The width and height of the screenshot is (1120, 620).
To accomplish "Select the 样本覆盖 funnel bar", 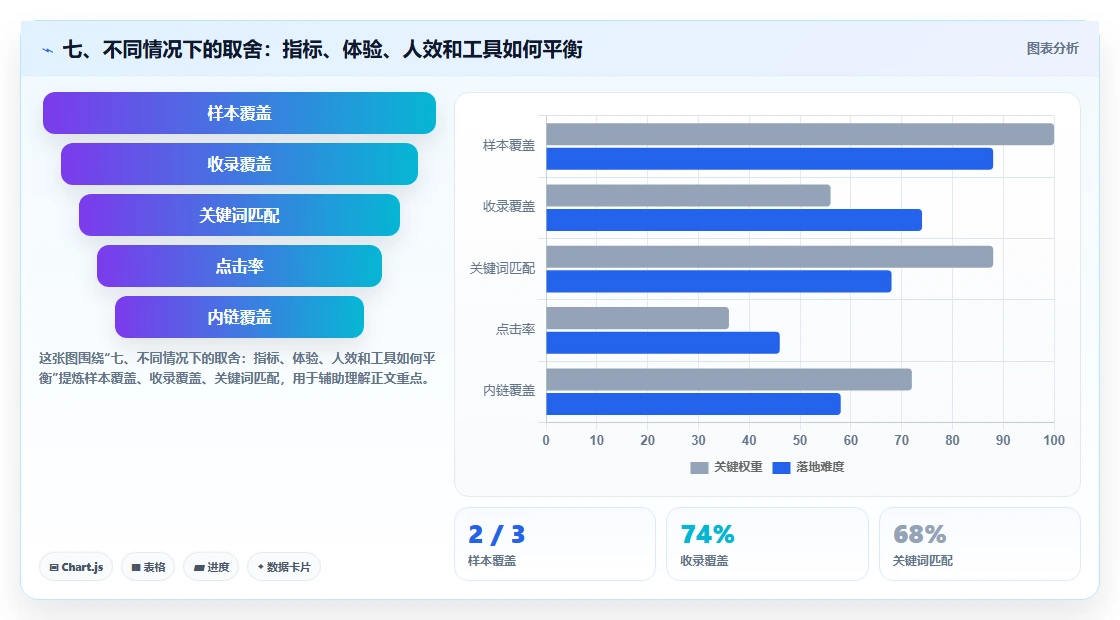I will click(x=239, y=113).
